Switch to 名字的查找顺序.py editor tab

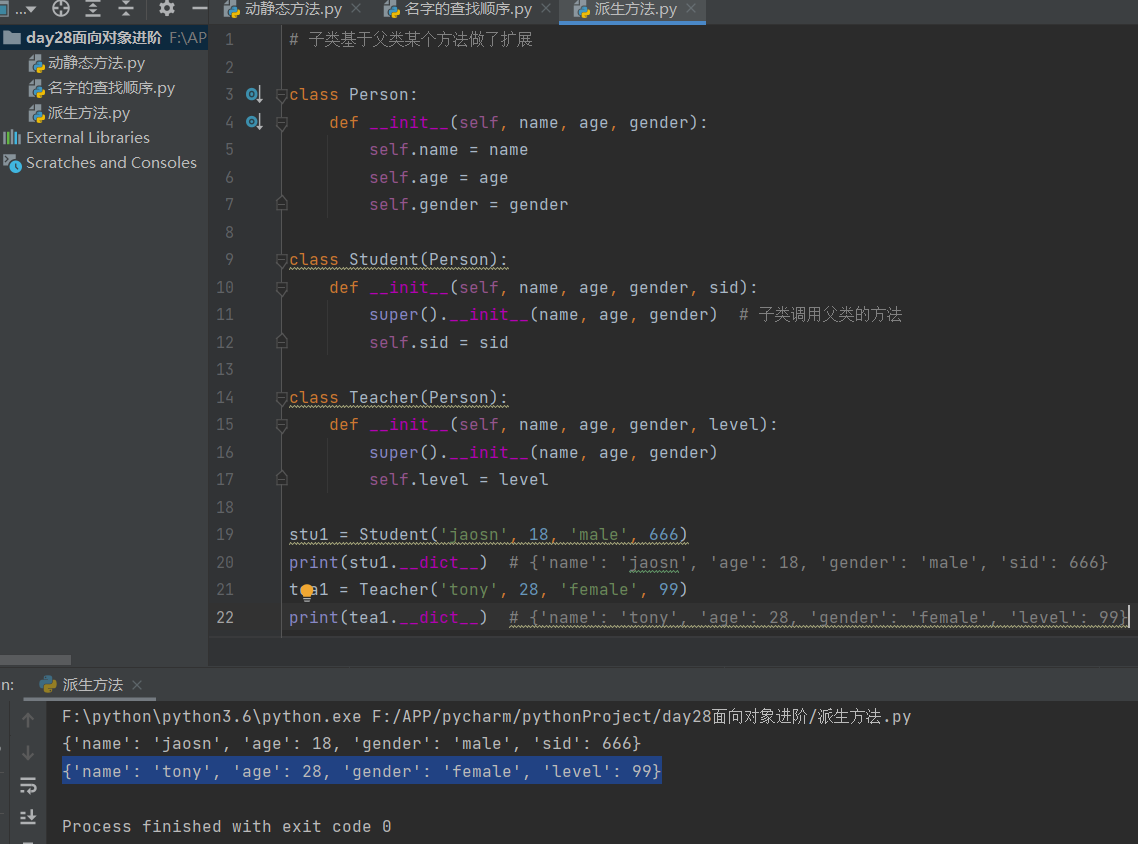467,9
